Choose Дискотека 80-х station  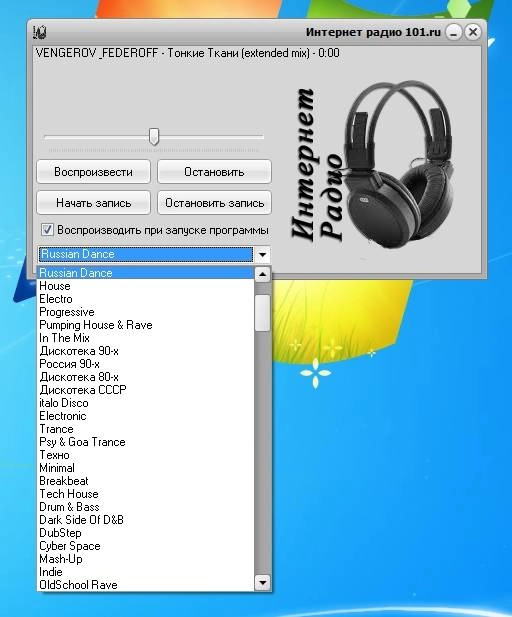click(x=146, y=377)
